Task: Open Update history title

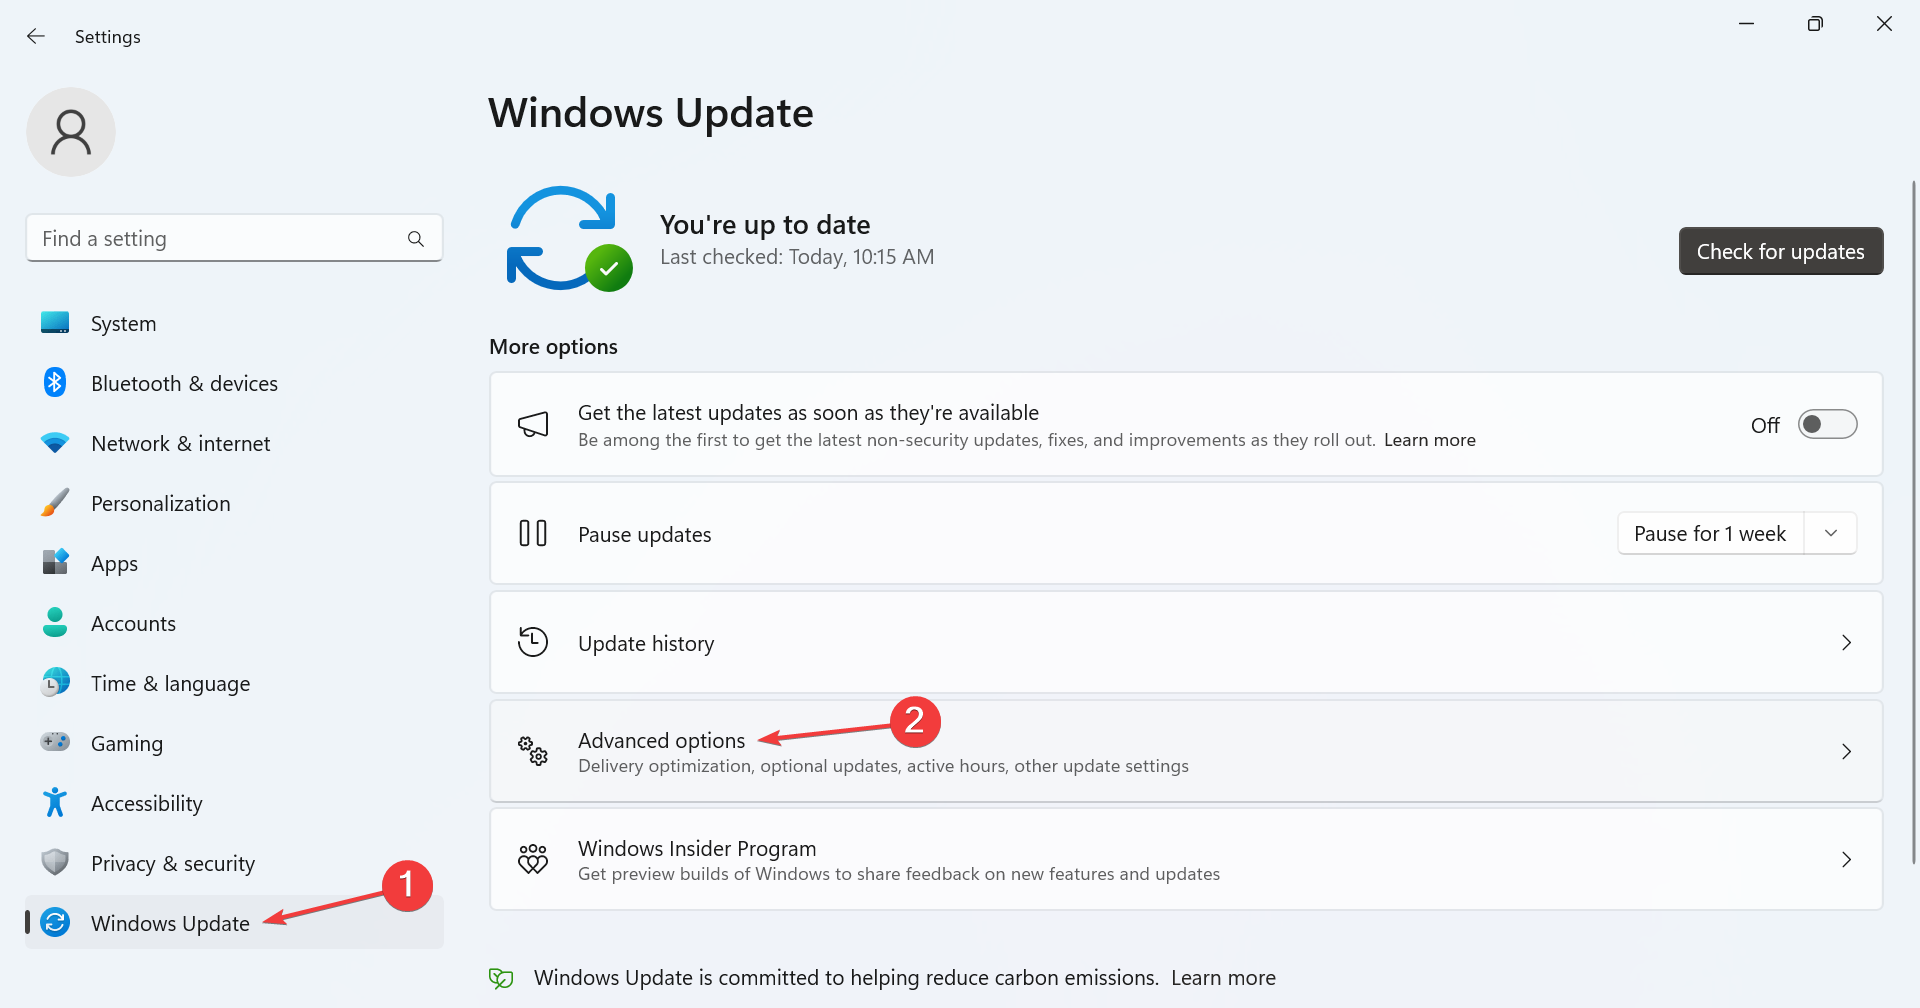Action: click(646, 643)
